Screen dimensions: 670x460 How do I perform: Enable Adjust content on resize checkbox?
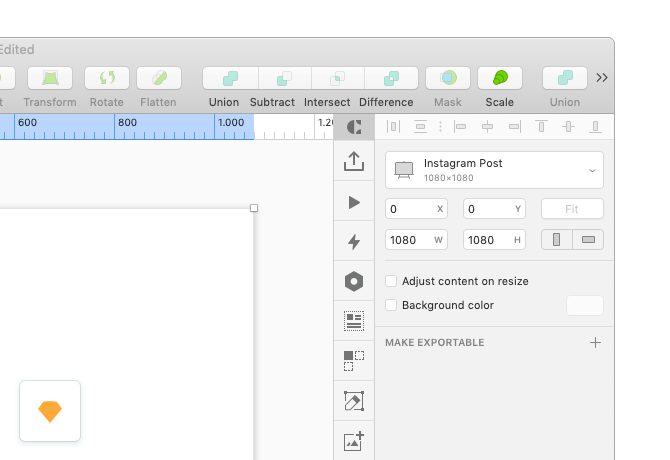click(391, 281)
